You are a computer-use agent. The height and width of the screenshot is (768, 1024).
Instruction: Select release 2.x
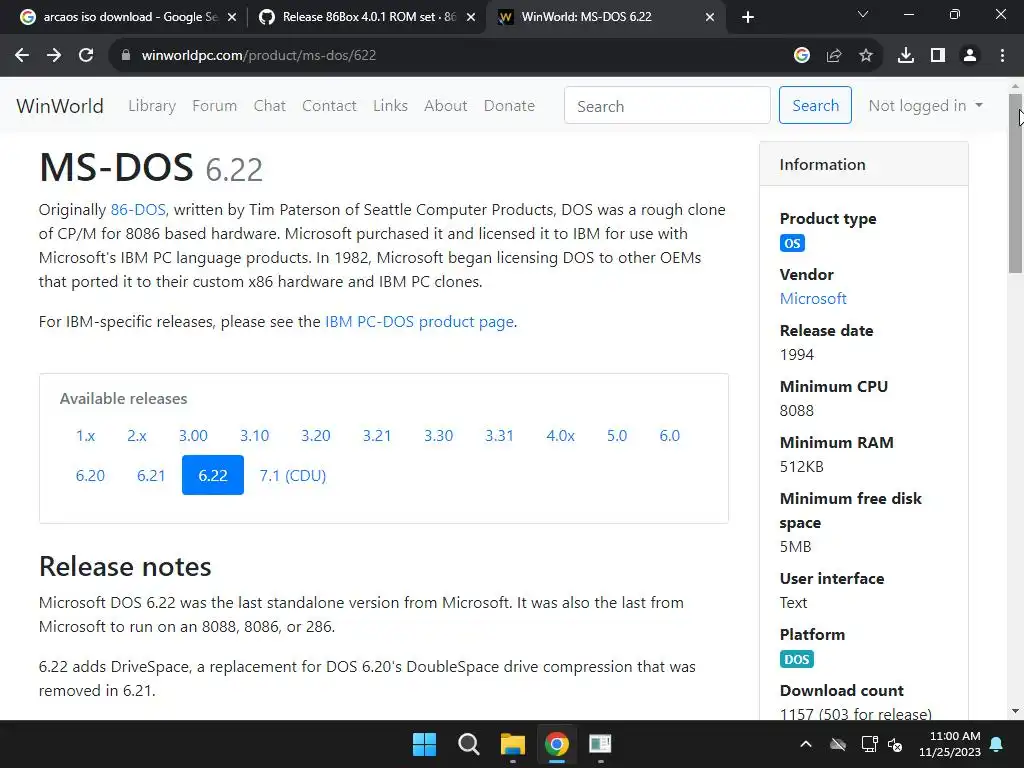click(136, 436)
